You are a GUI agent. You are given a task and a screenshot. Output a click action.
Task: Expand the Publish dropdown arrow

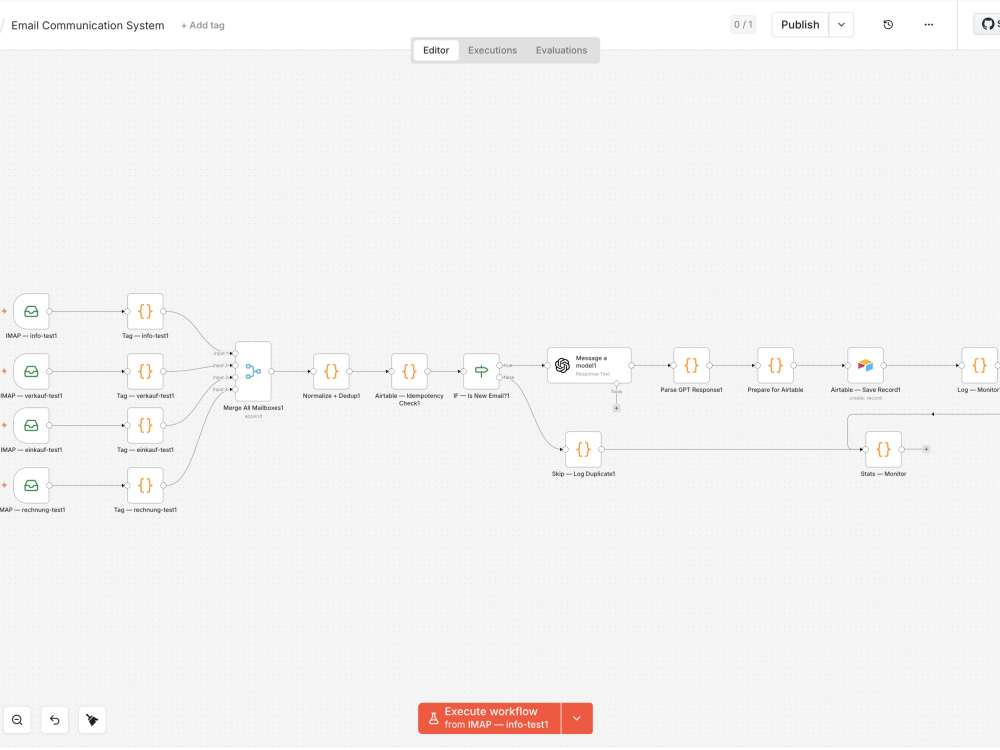(x=841, y=25)
